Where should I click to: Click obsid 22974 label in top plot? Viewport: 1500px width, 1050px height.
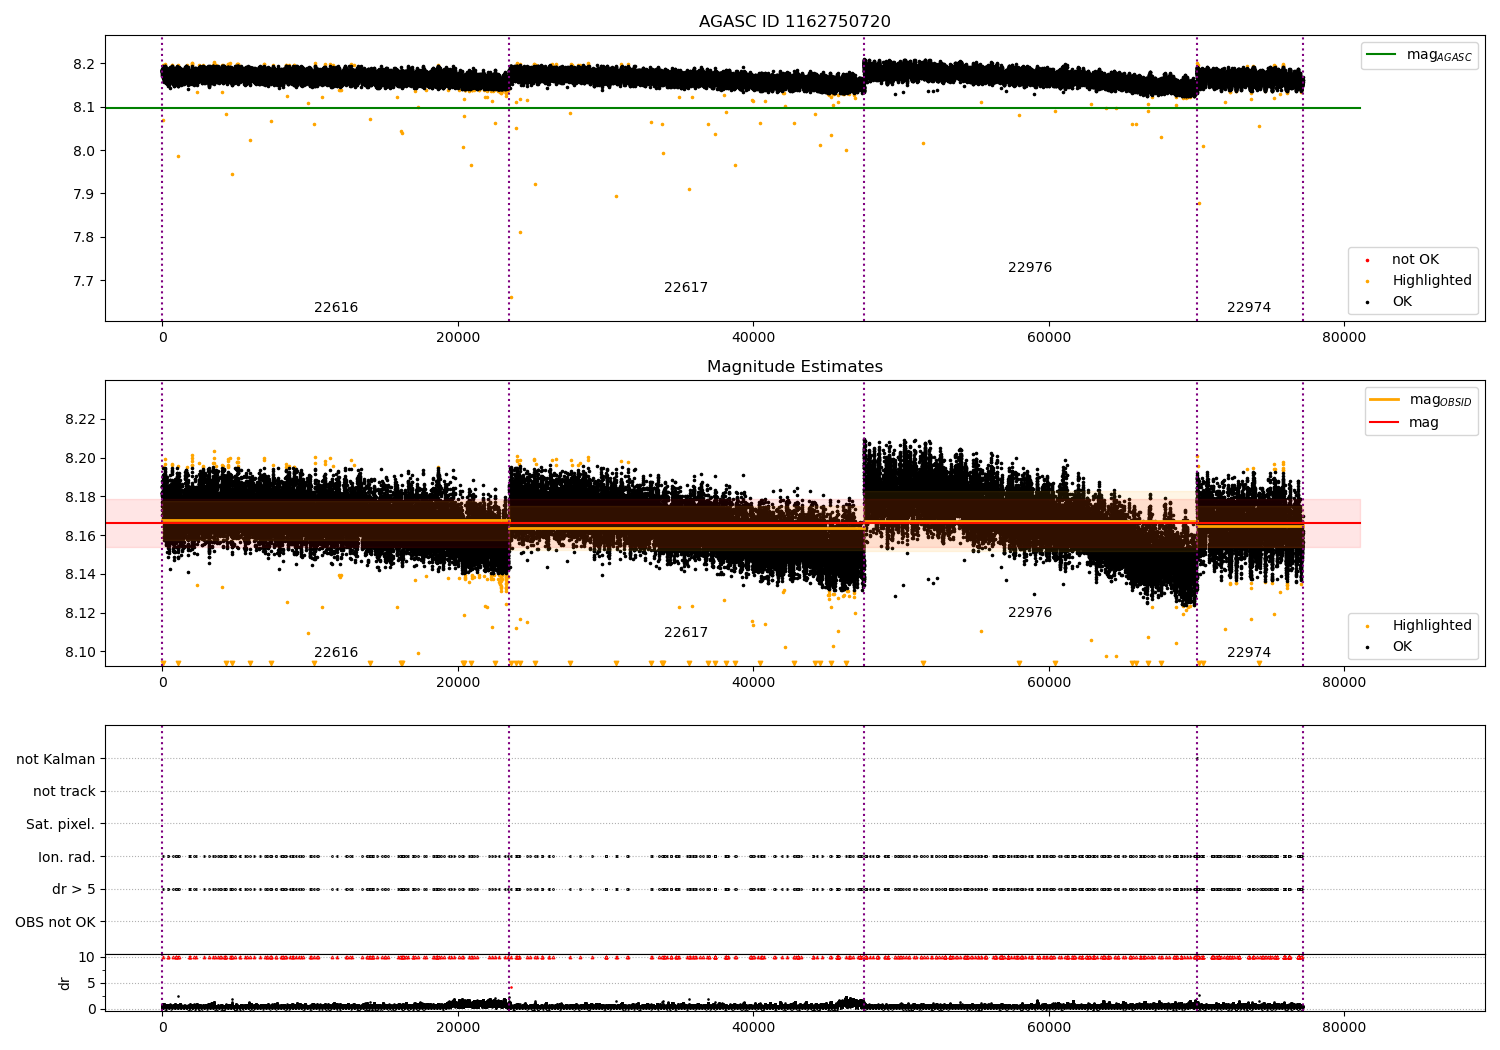click(x=1249, y=308)
